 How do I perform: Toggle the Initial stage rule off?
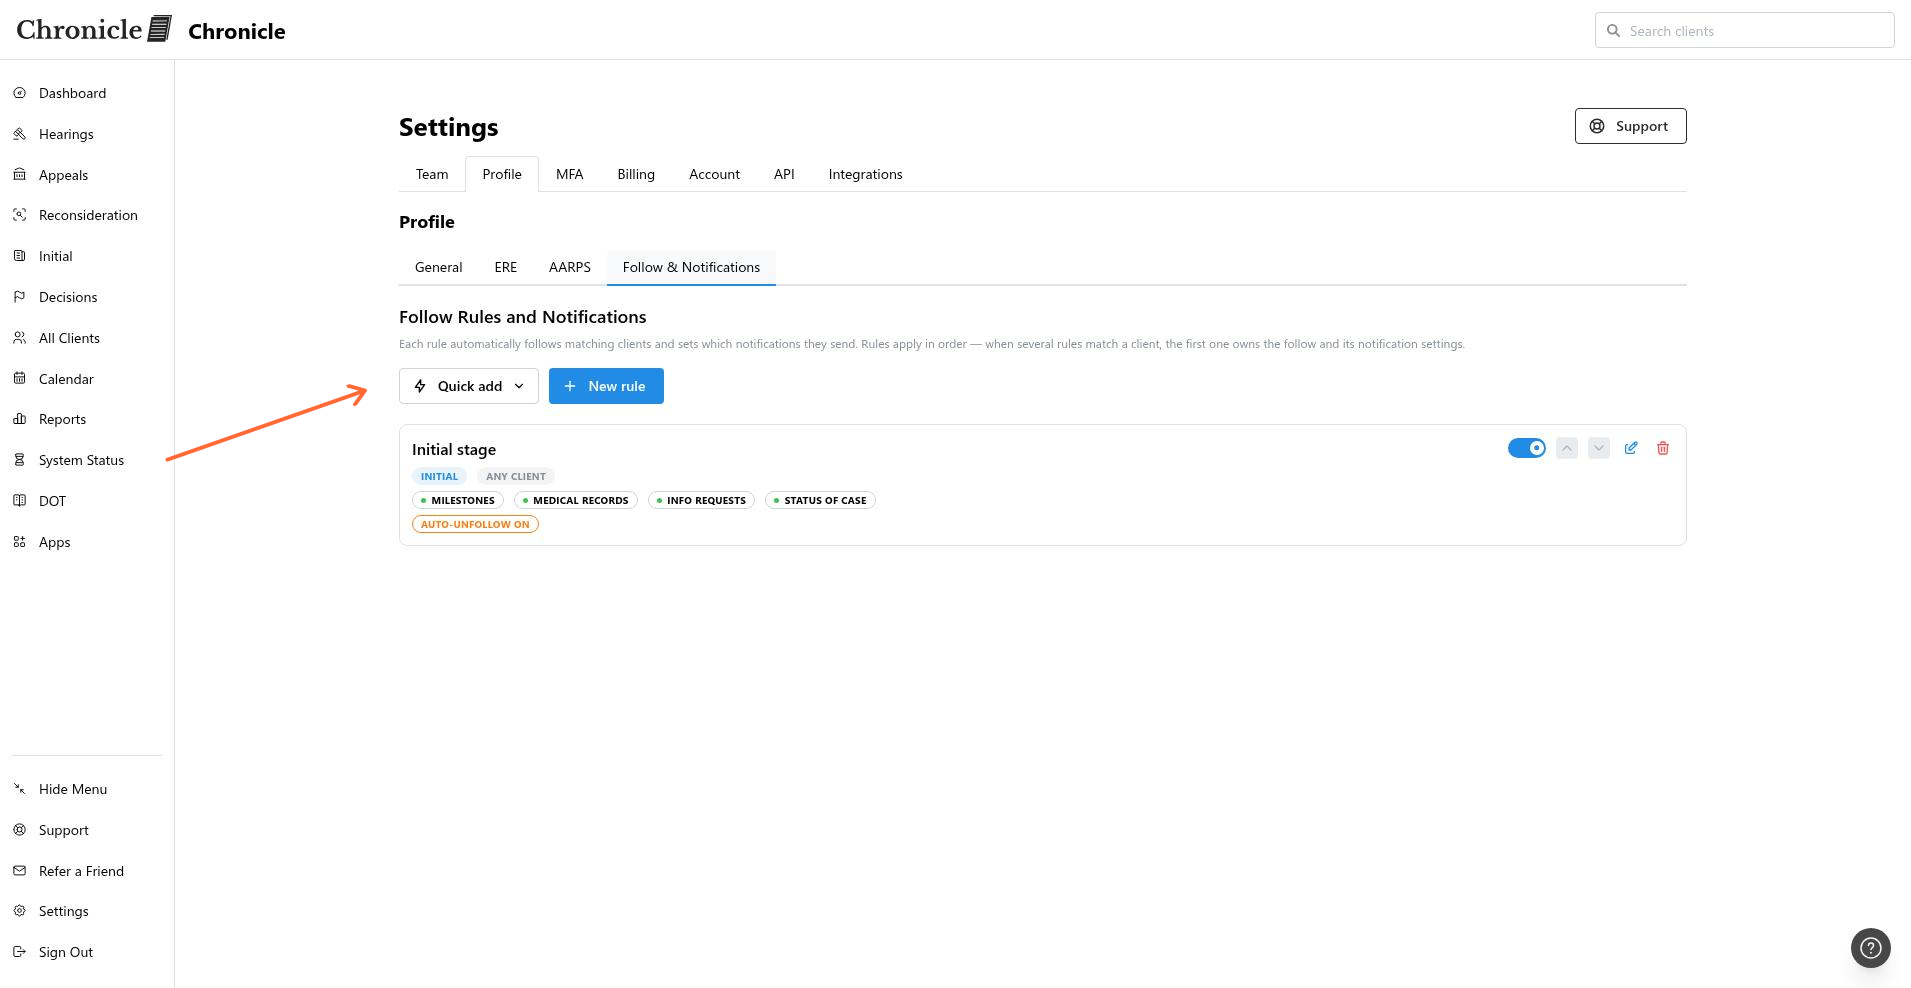(x=1527, y=448)
